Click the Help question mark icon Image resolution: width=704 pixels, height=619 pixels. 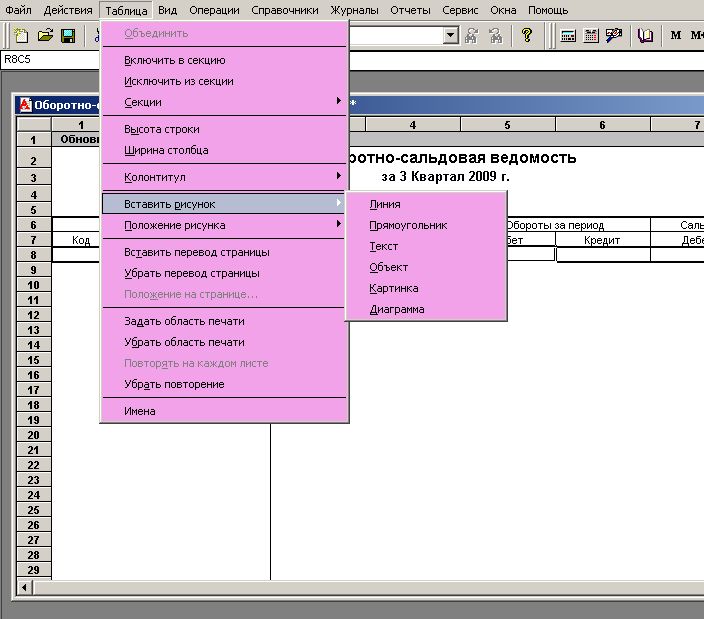[x=527, y=35]
